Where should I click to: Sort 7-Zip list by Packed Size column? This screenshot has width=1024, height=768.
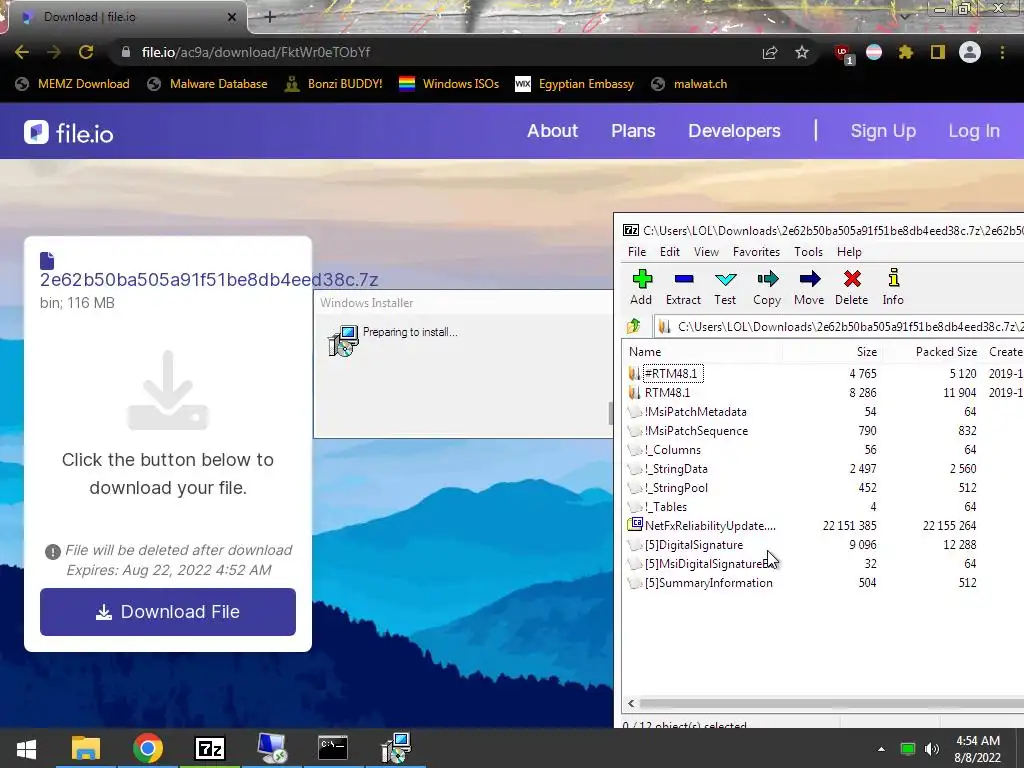click(x=932, y=351)
